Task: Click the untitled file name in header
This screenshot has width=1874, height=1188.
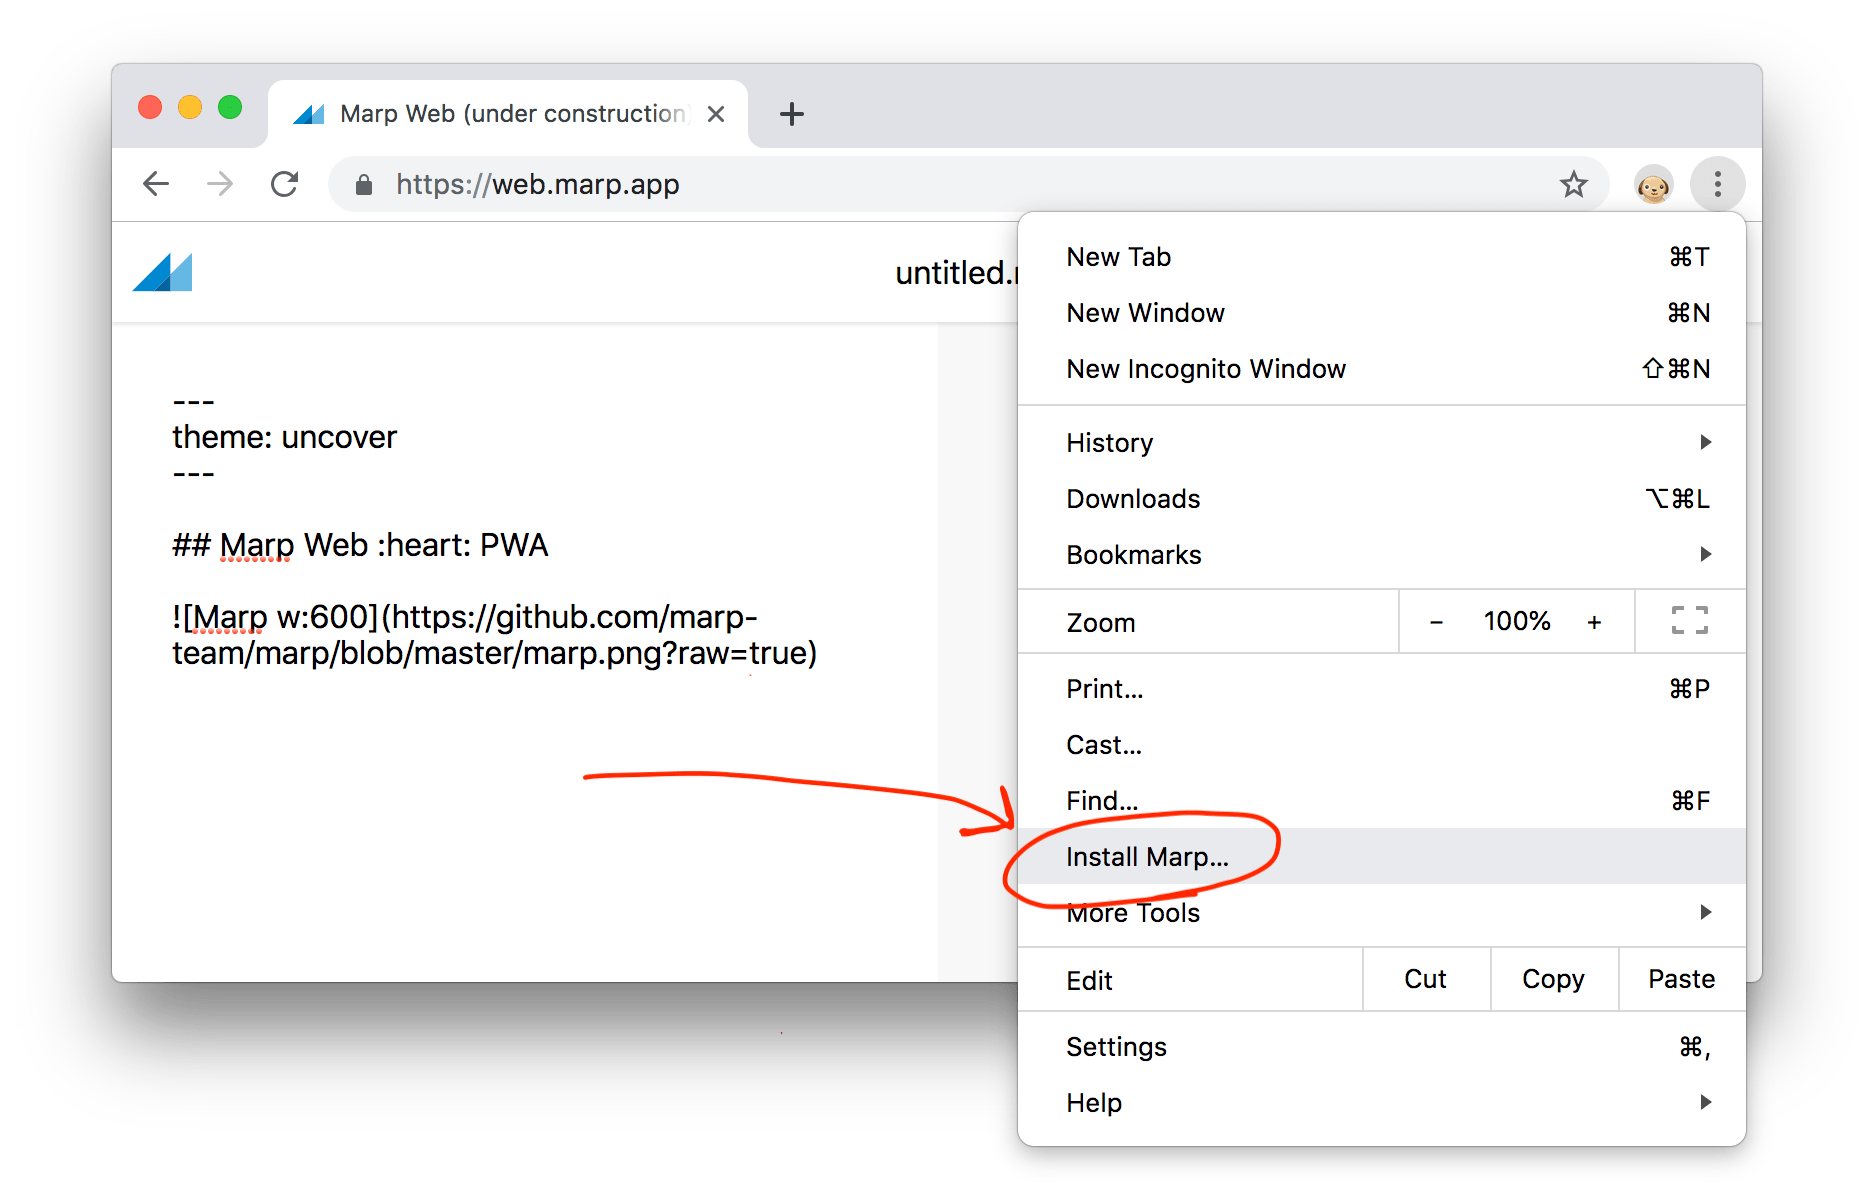Action: pyautogui.click(x=956, y=273)
